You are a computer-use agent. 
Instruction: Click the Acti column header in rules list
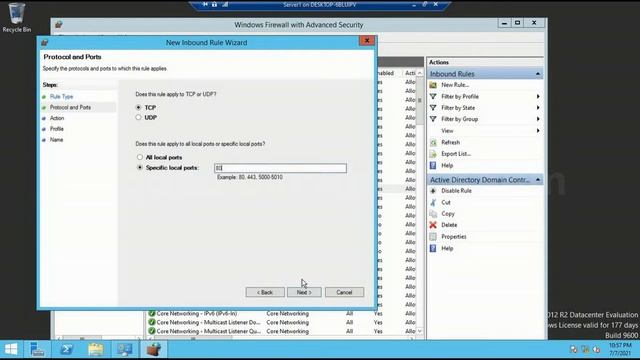click(x=410, y=73)
